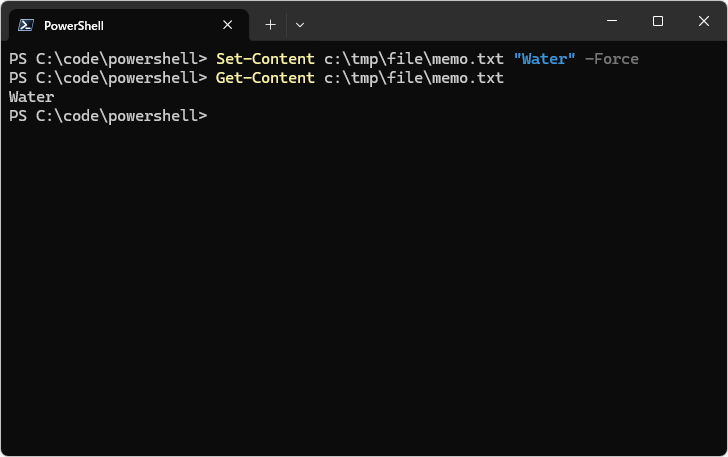Click the second line's PS prompt
This screenshot has height=457, width=728.
point(108,78)
